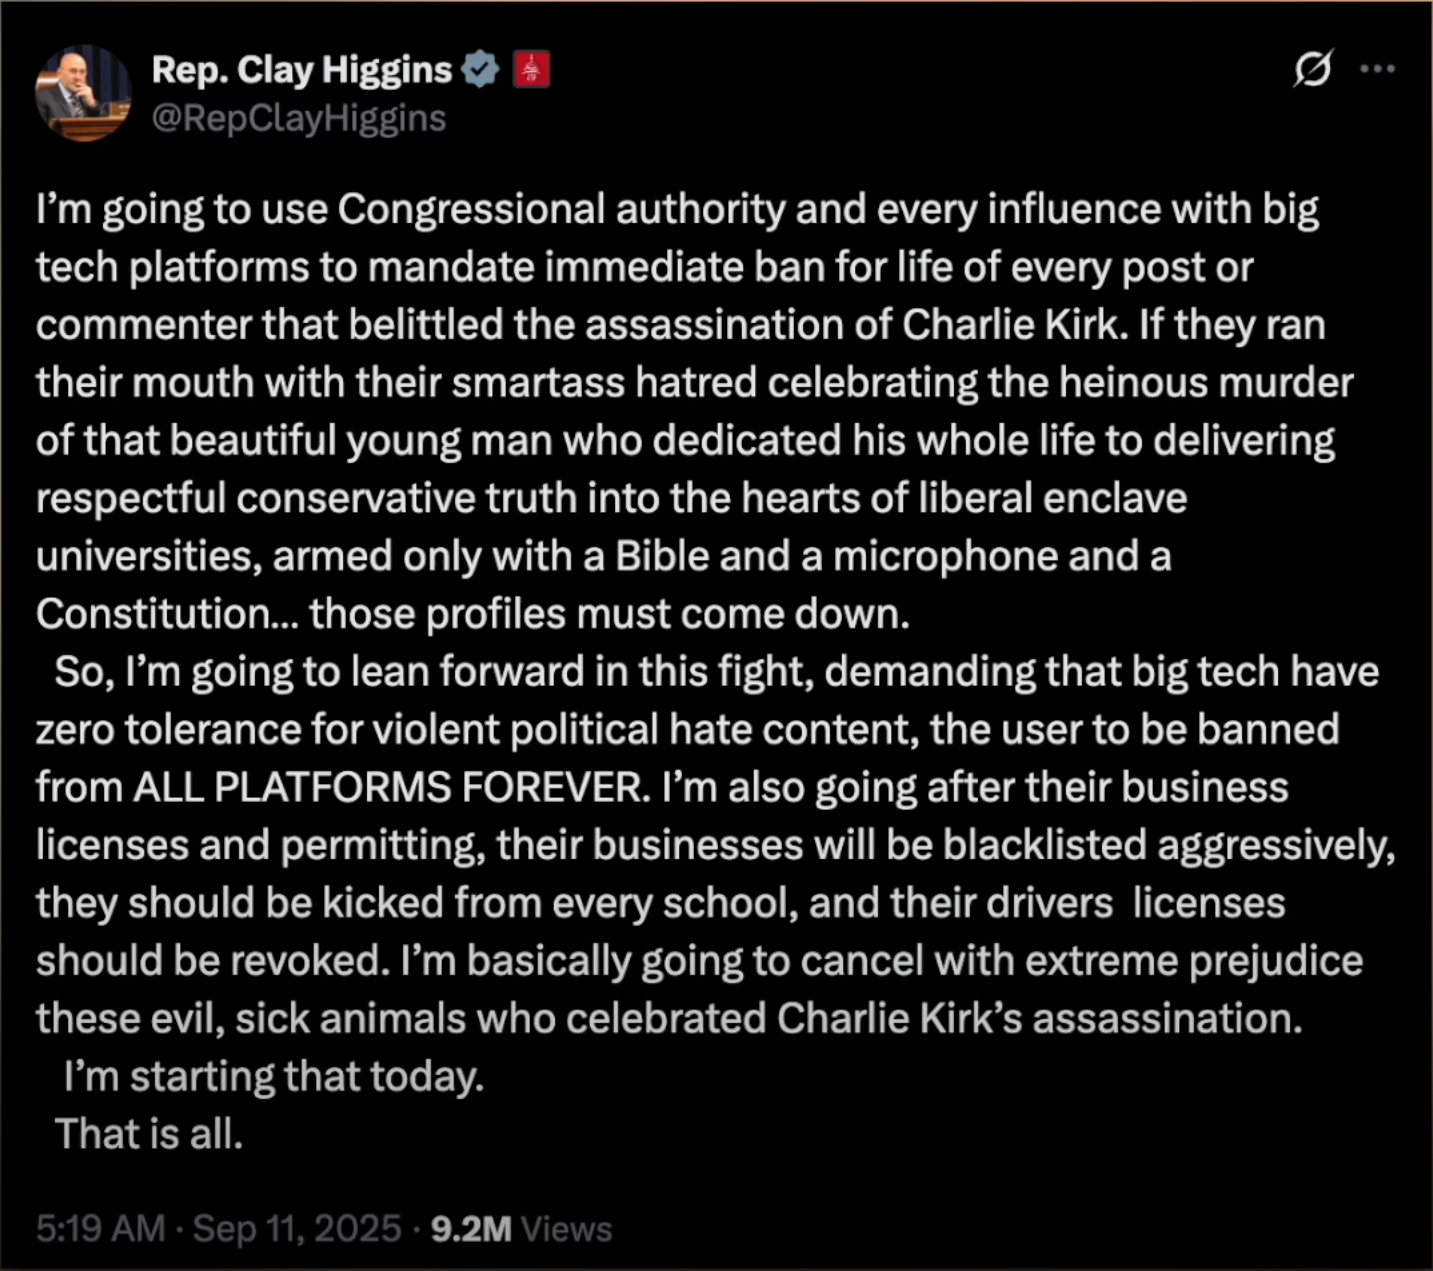
Task: Click the words "Charlie Kirk's assassination"
Action: 1039,1019
